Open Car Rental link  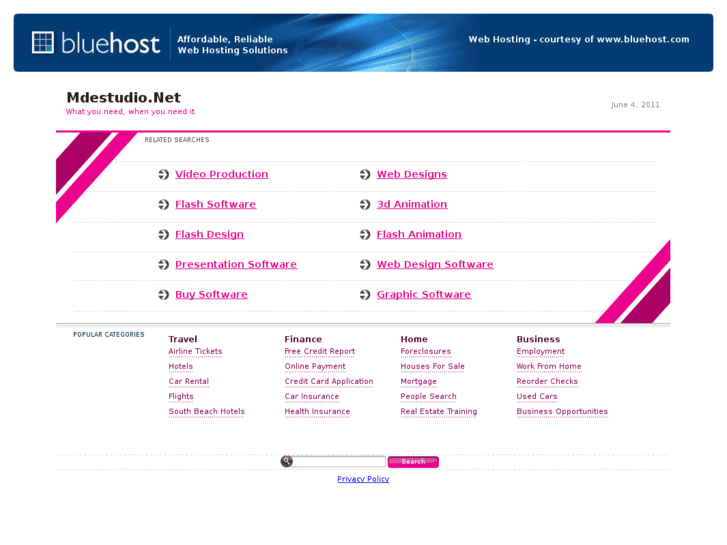click(x=189, y=381)
